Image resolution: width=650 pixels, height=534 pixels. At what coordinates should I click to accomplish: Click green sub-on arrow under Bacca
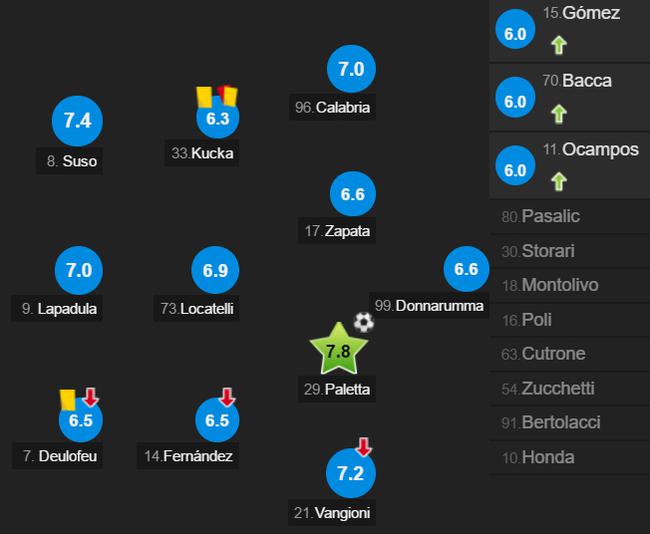559,114
